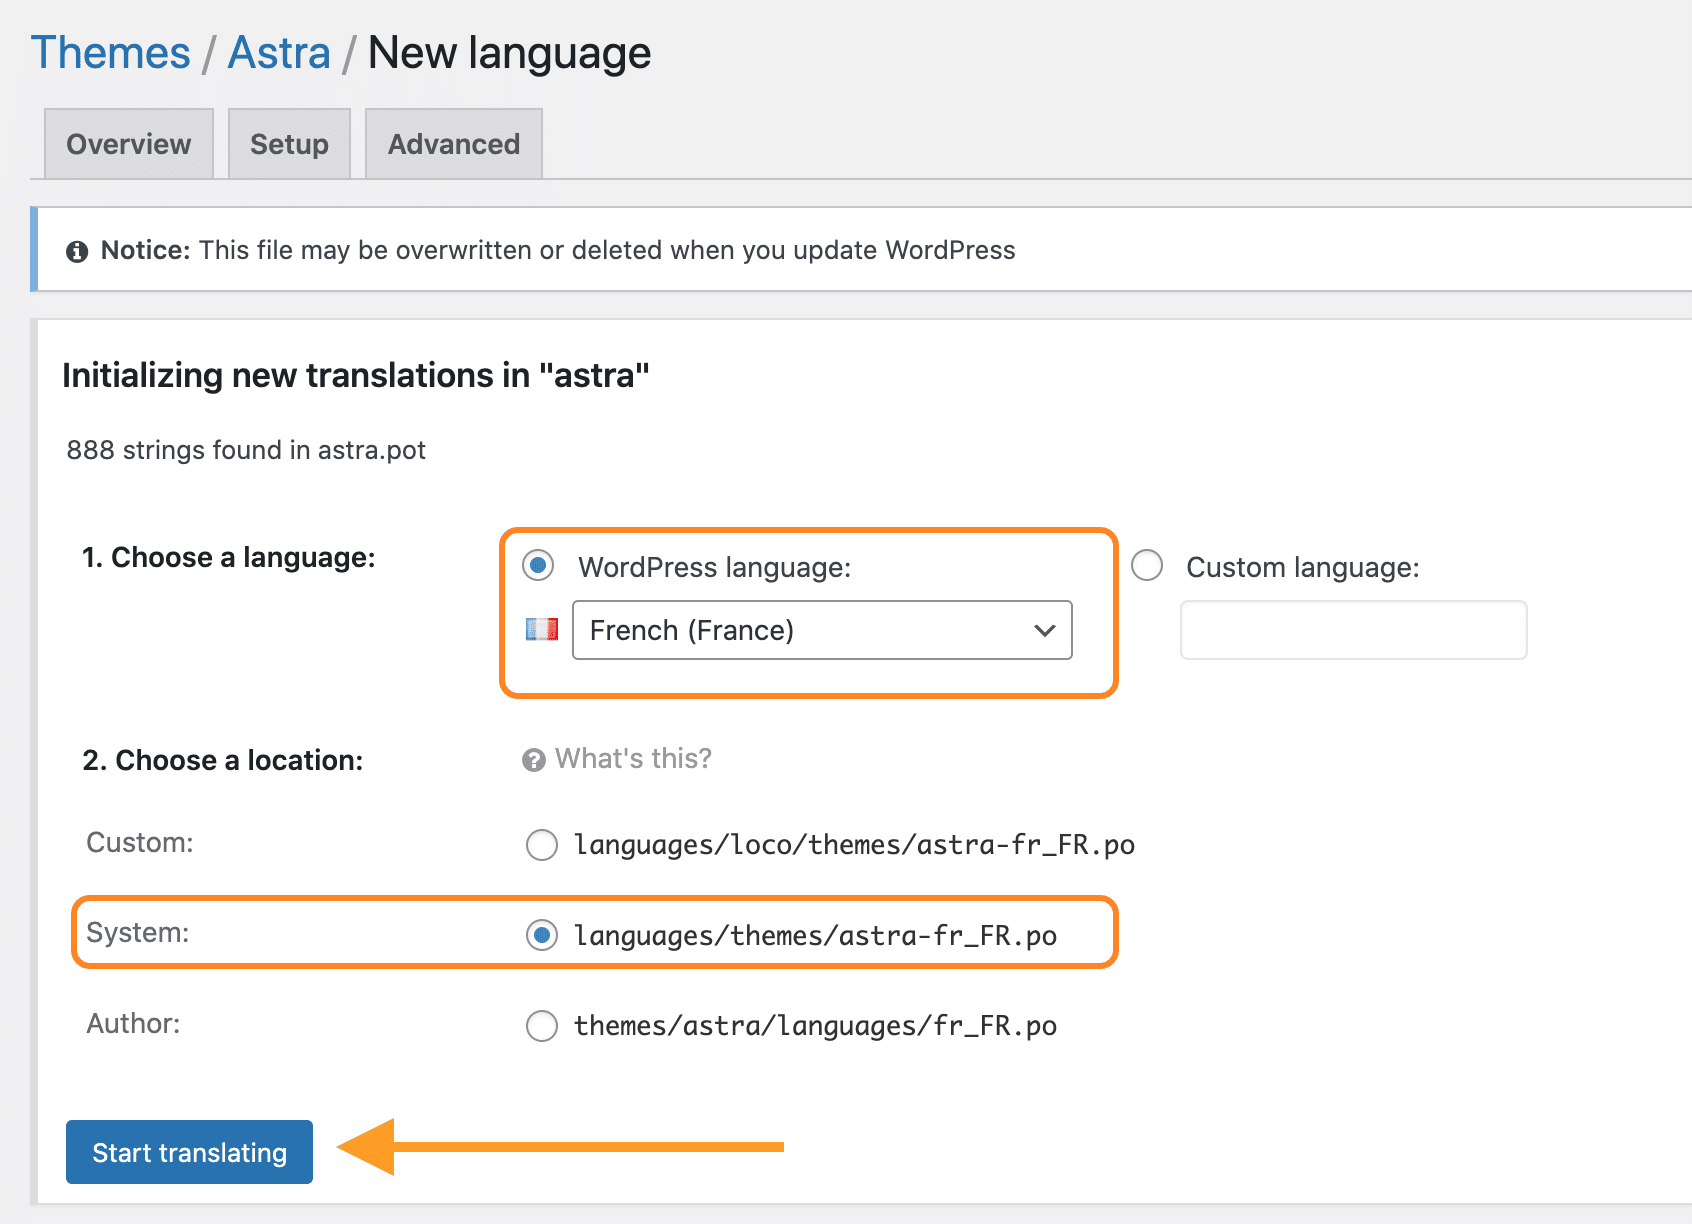Choose the Author location radio button
Screen dimensions: 1692x1224
[542, 1026]
